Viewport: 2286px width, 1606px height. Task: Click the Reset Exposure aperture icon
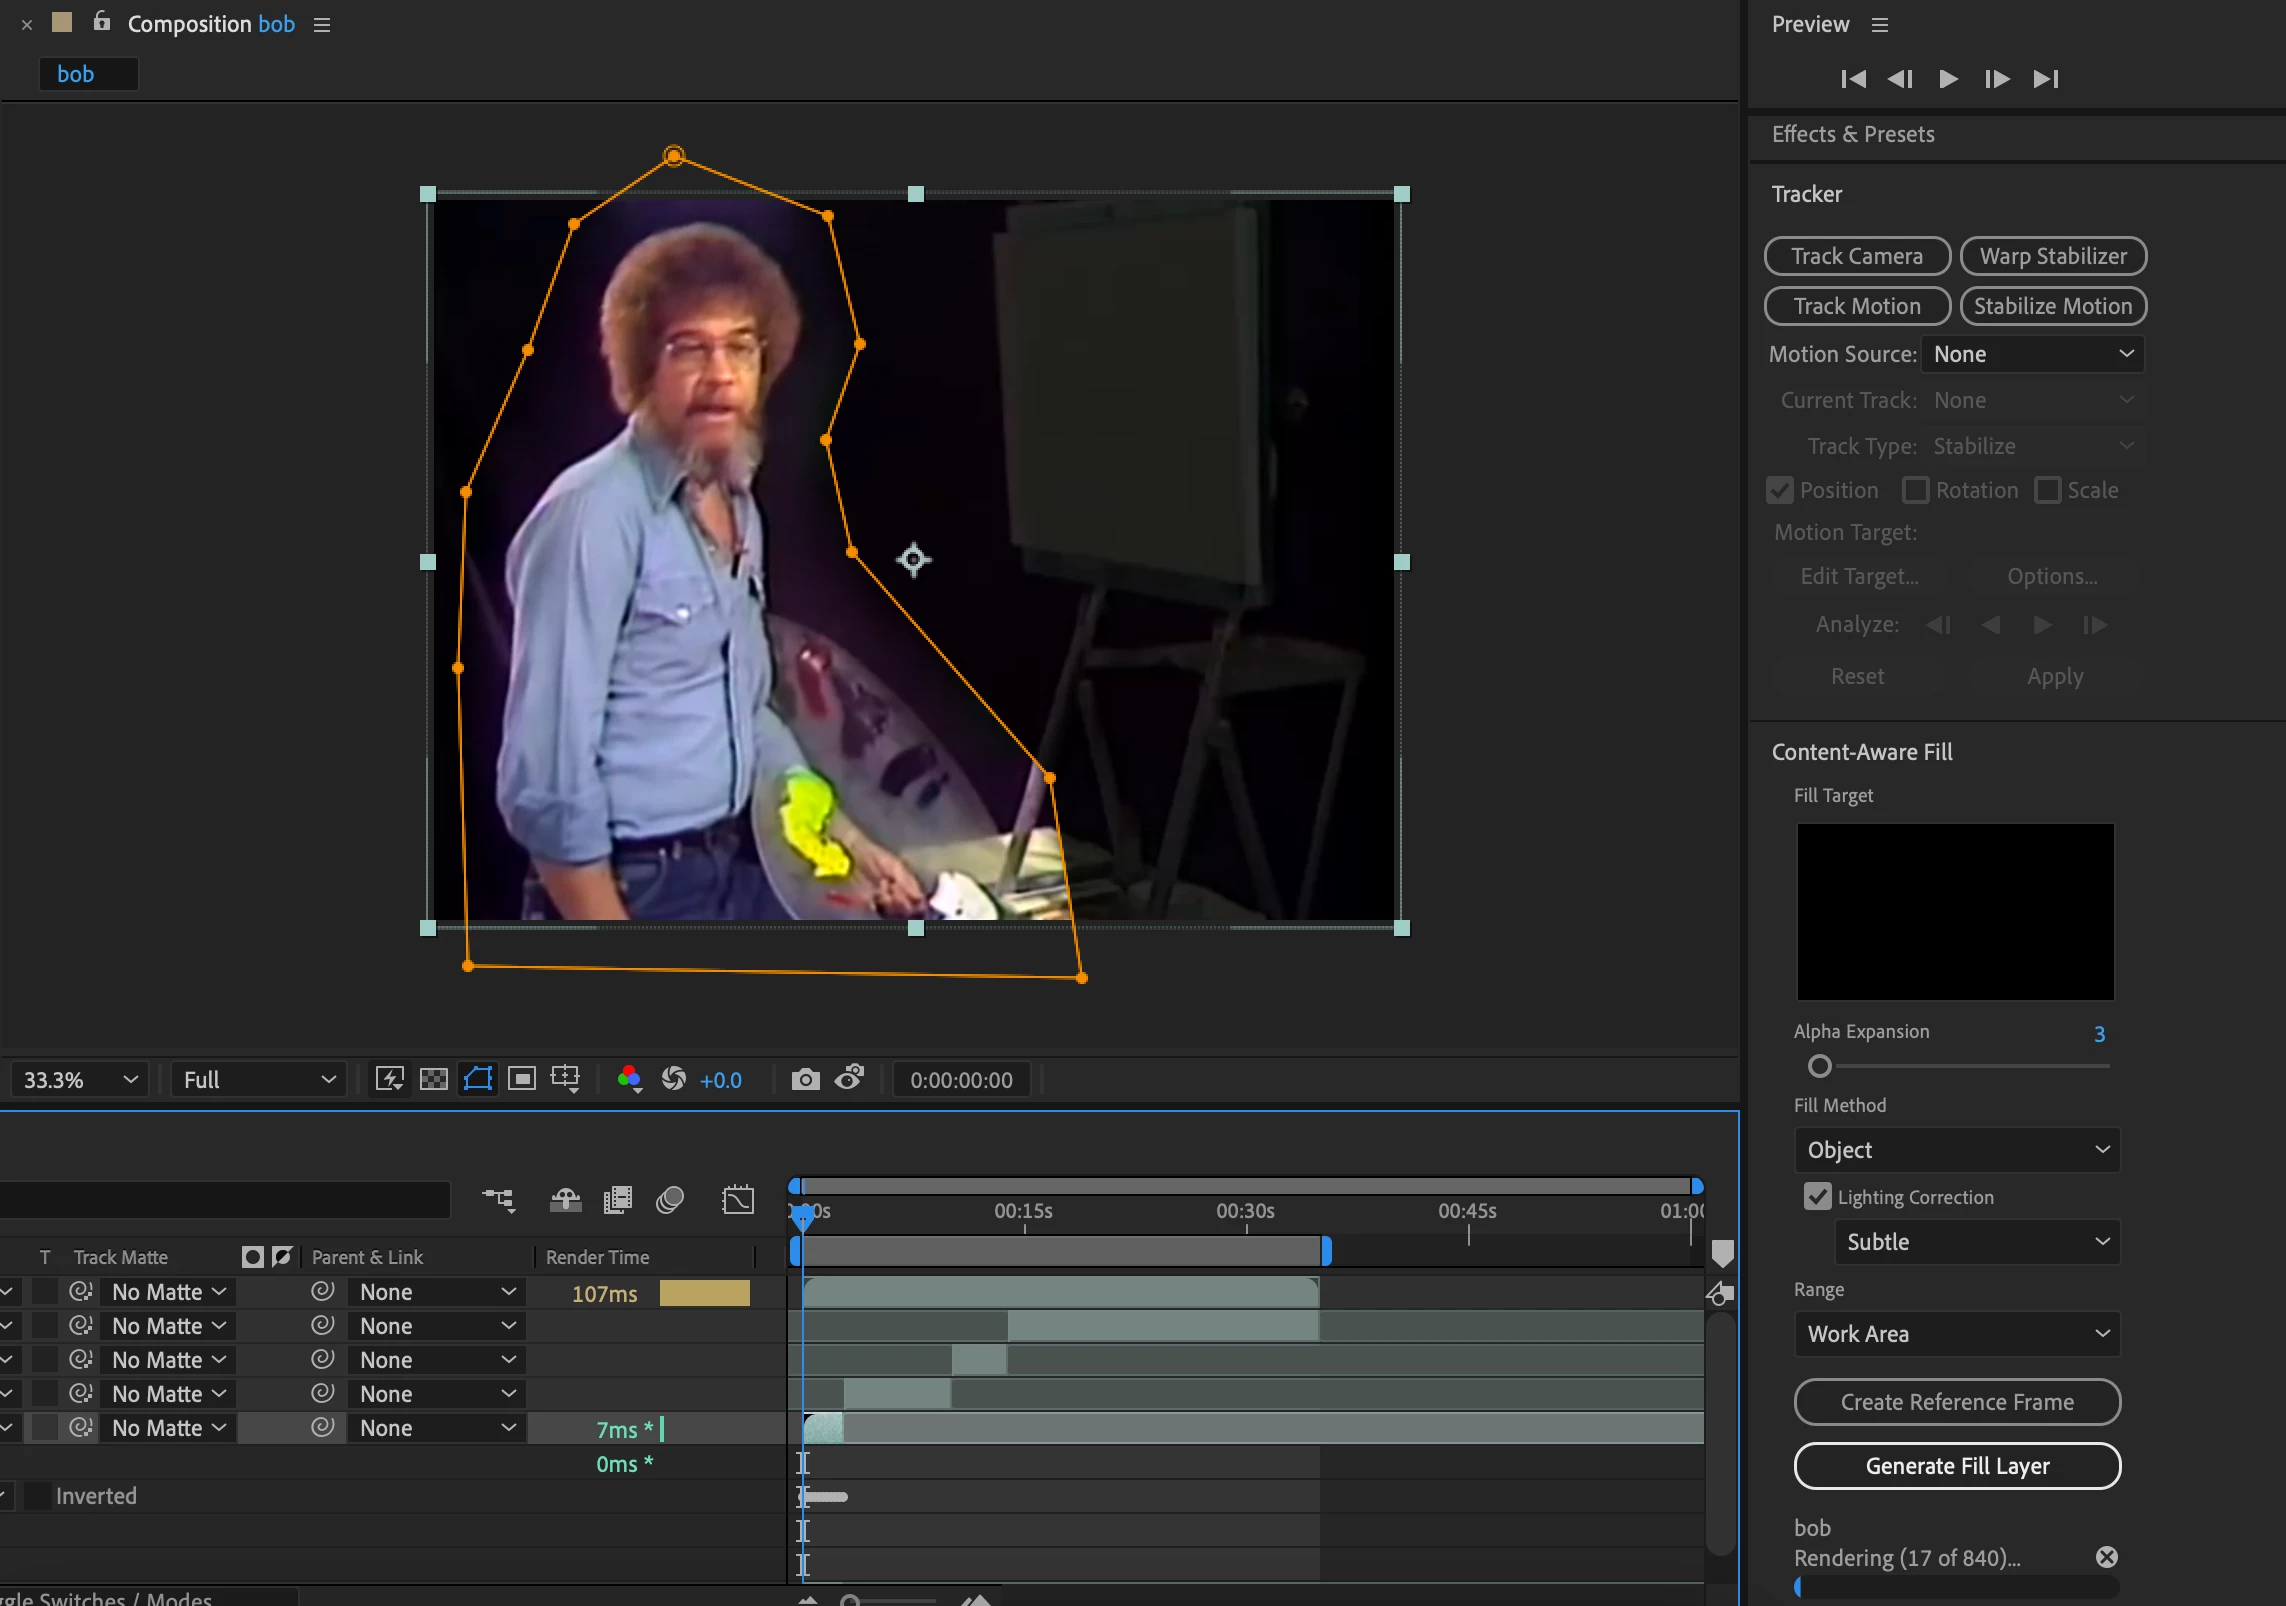point(674,1079)
